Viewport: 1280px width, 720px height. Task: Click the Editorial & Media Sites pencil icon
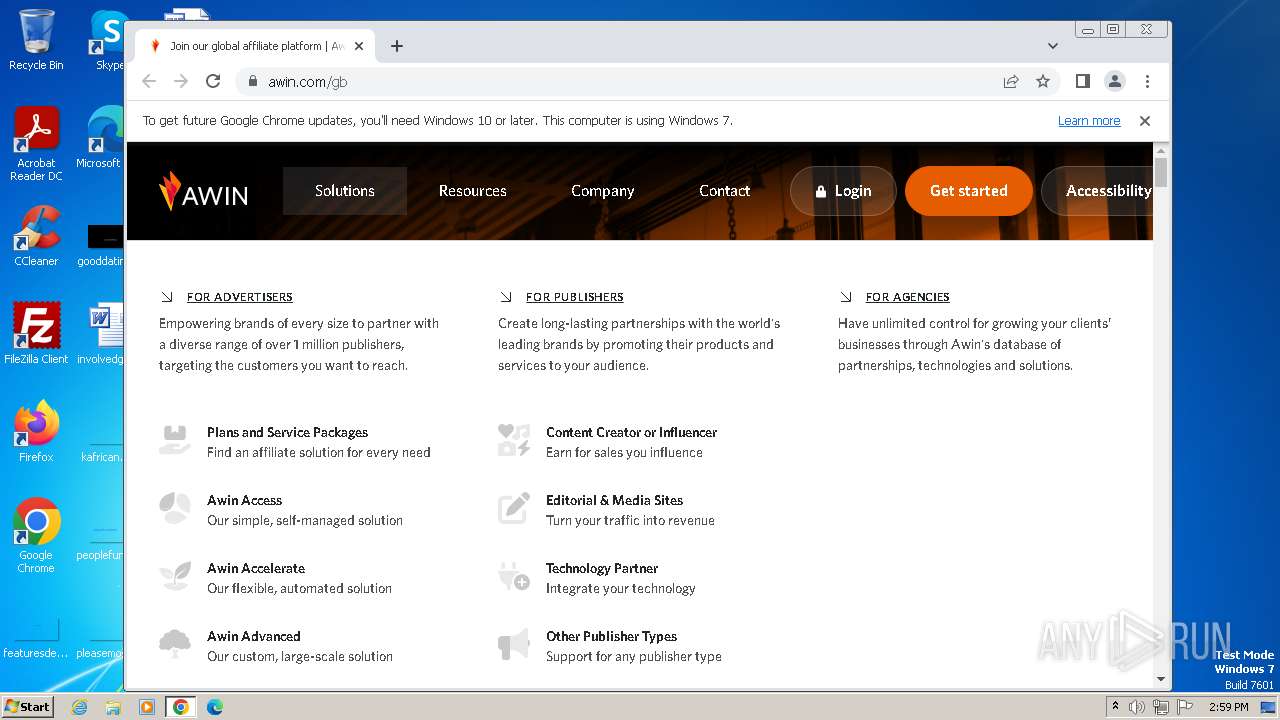[x=514, y=509]
